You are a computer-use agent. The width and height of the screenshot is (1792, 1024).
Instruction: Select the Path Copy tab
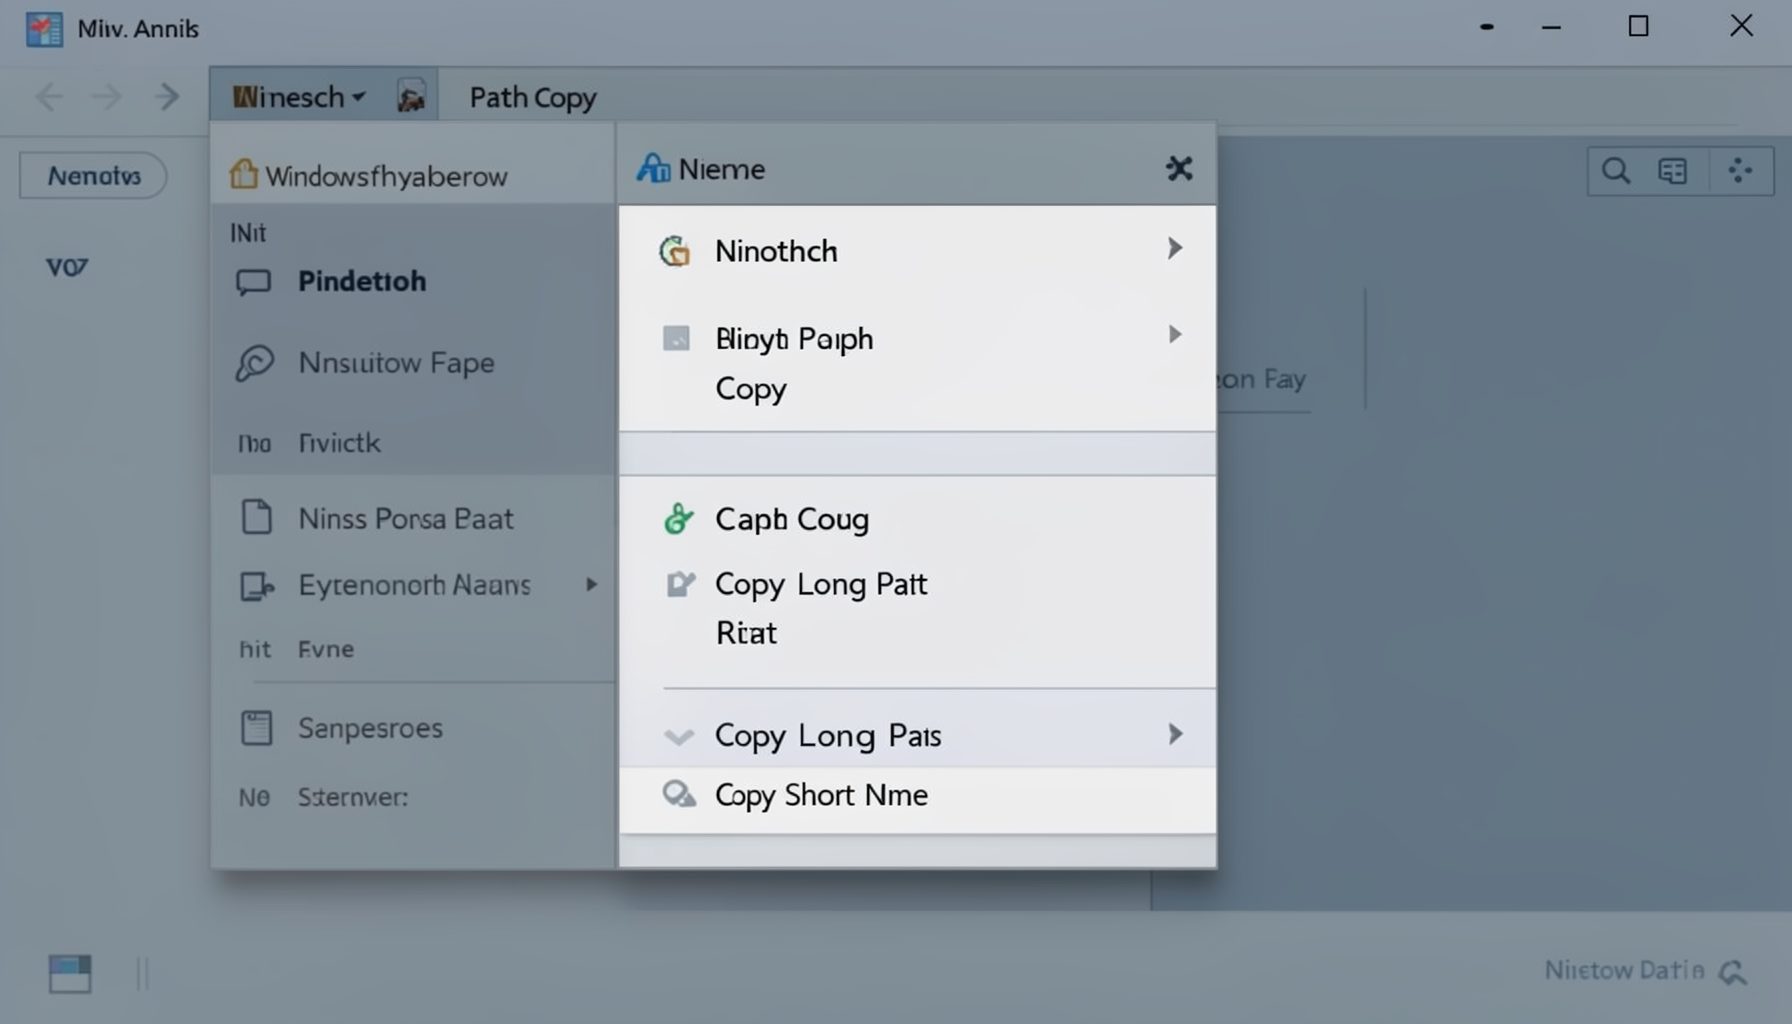point(532,97)
